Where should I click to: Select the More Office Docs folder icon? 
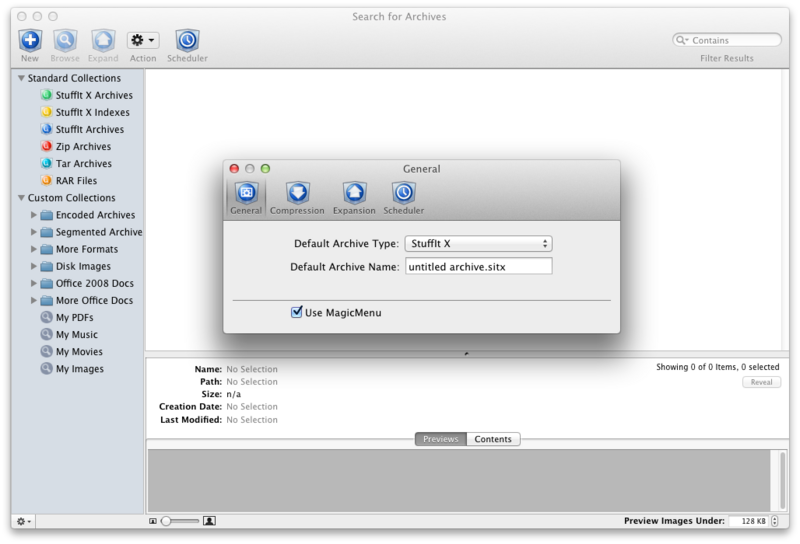click(x=46, y=301)
